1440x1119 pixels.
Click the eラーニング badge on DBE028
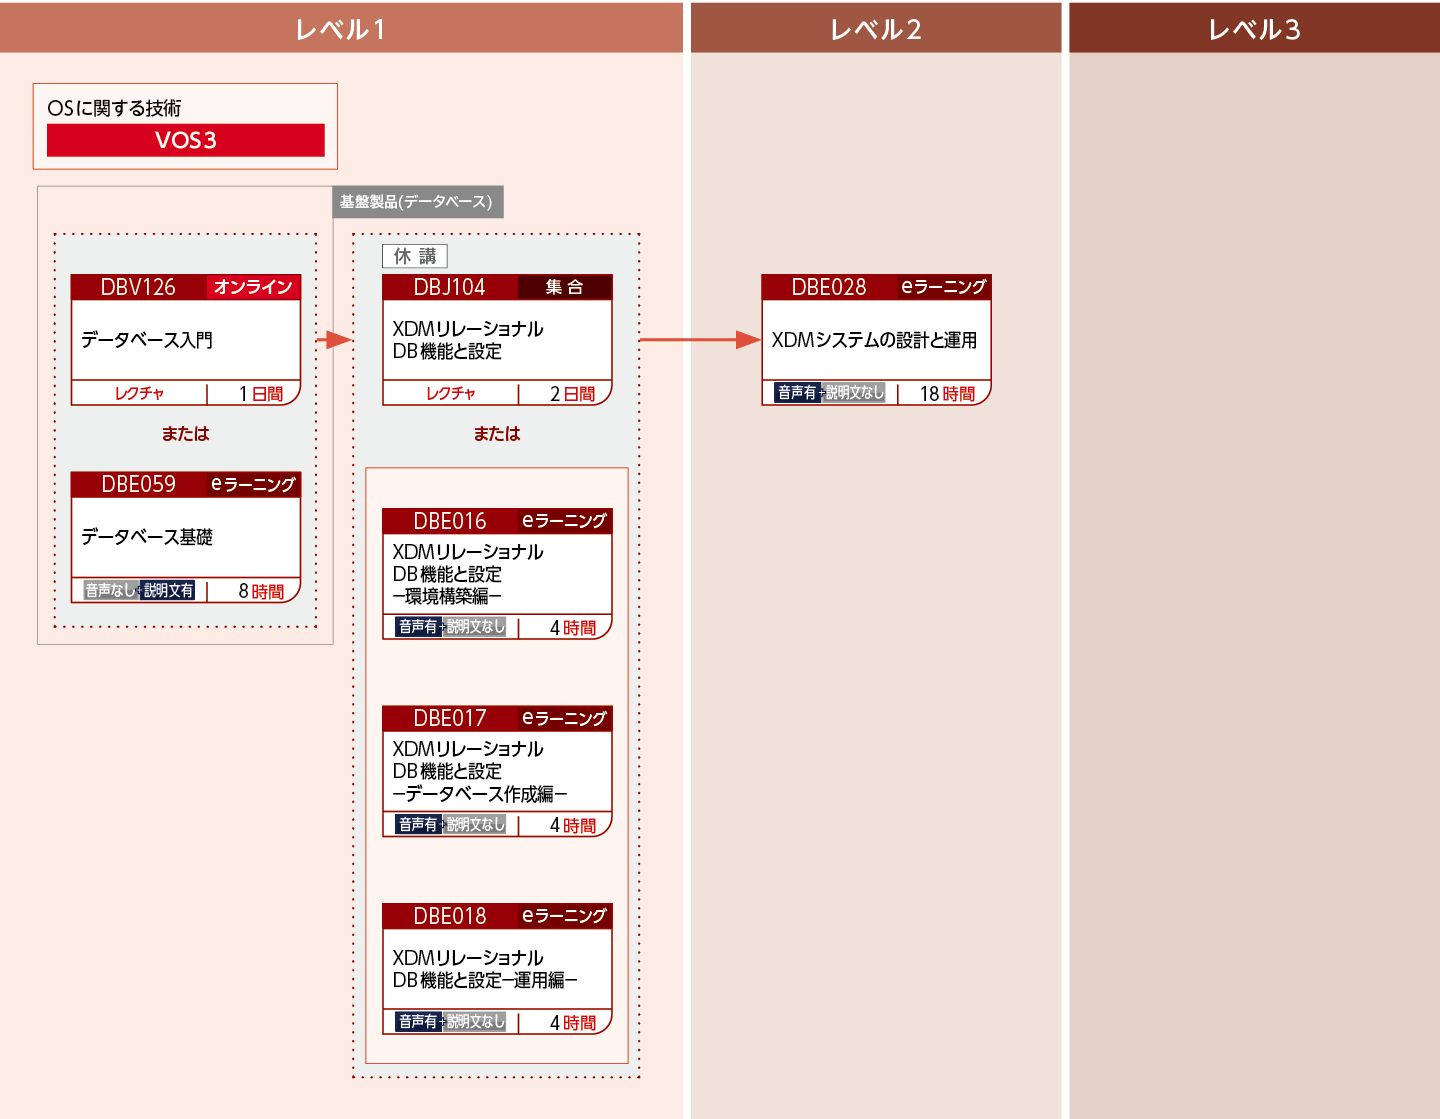click(x=944, y=287)
